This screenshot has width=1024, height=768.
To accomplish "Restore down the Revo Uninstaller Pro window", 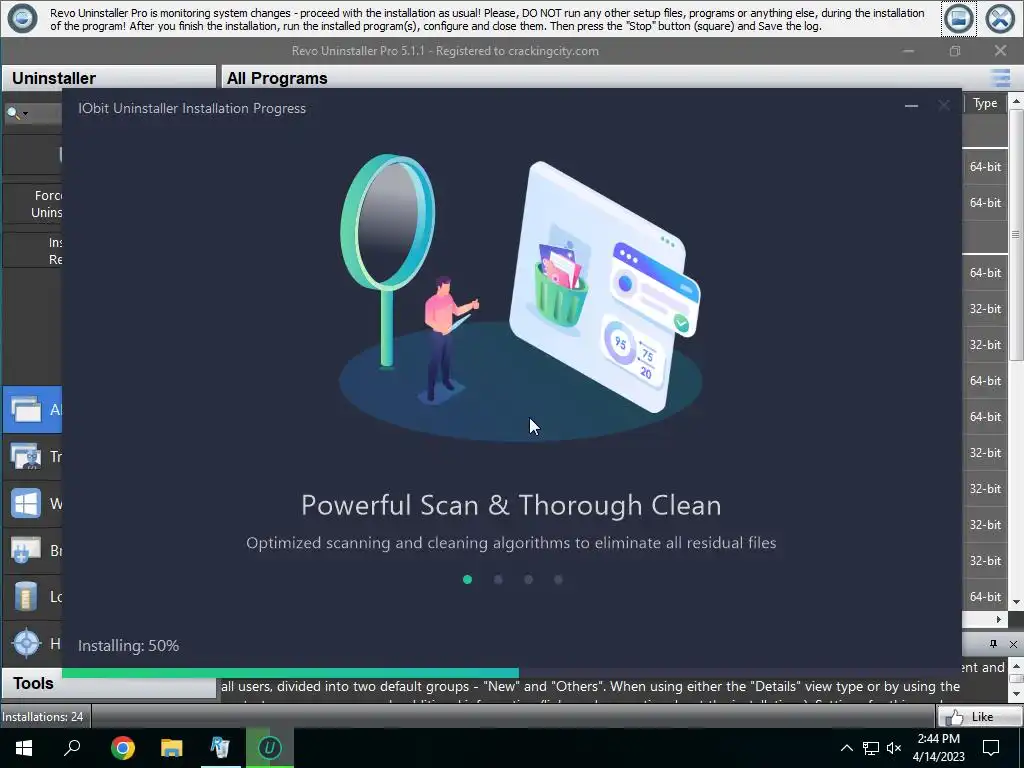I will [955, 51].
